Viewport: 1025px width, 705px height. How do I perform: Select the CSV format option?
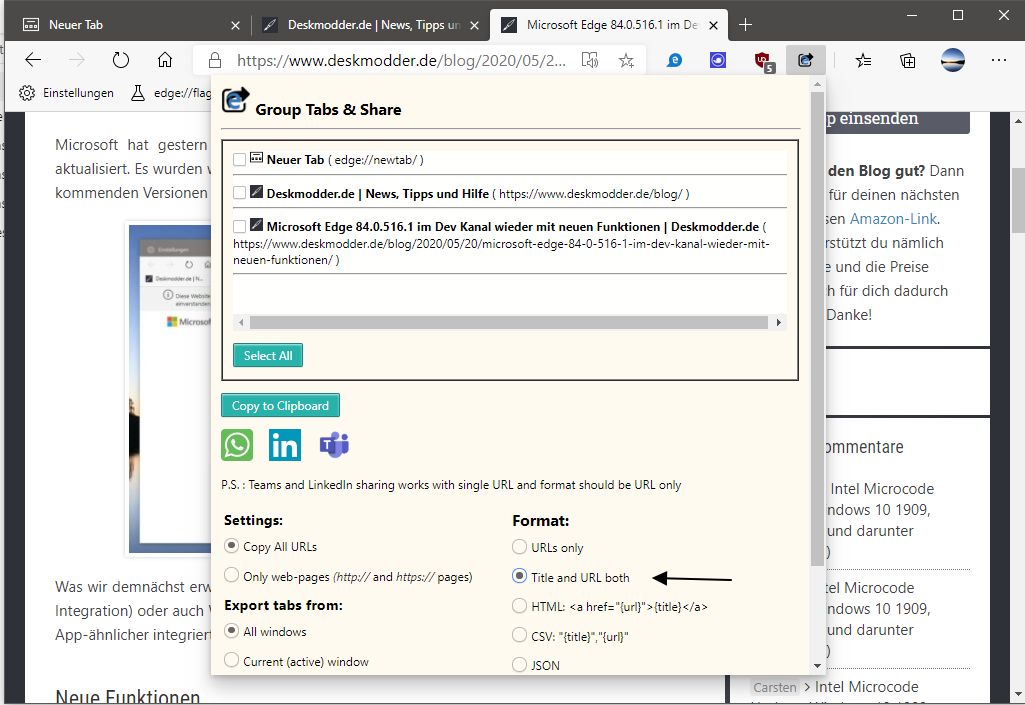[519, 635]
